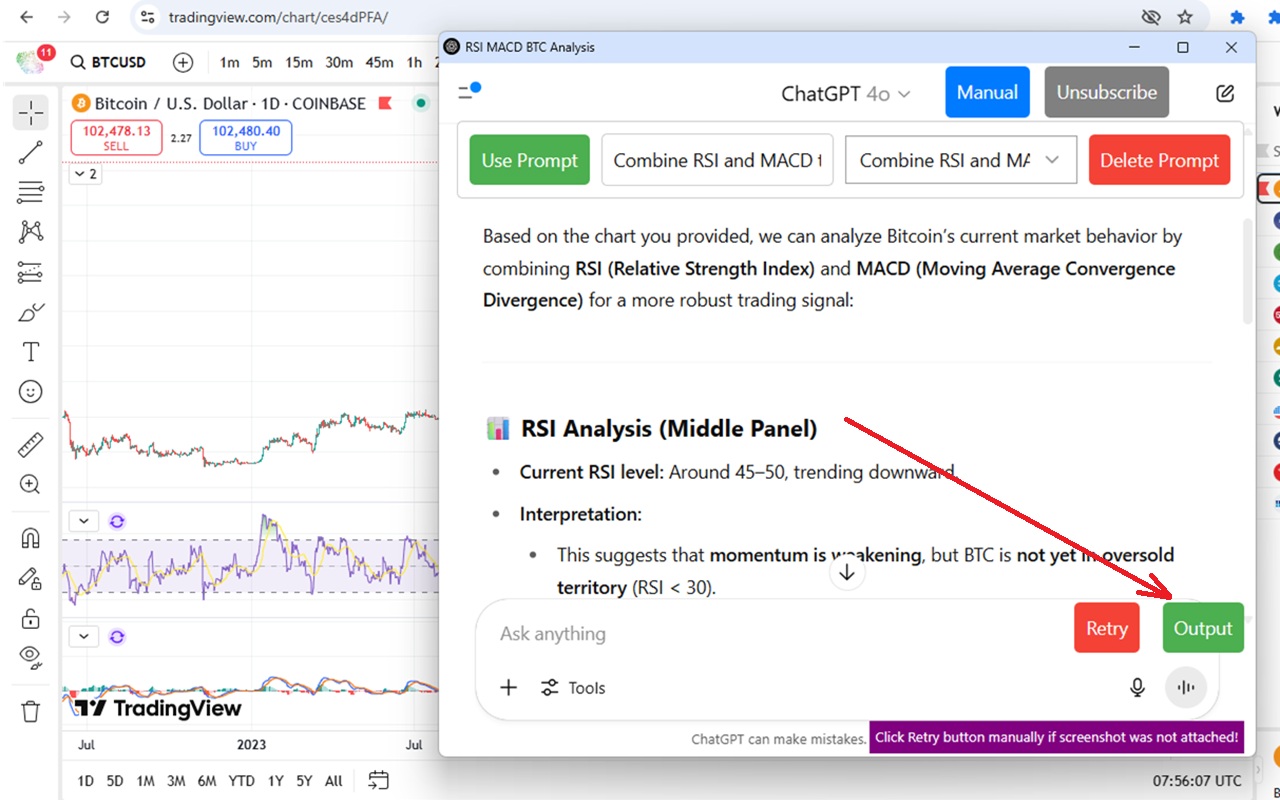1280x800 pixels.
Task: Enable magnet mode in the drawing toolbar
Action: tap(30, 537)
